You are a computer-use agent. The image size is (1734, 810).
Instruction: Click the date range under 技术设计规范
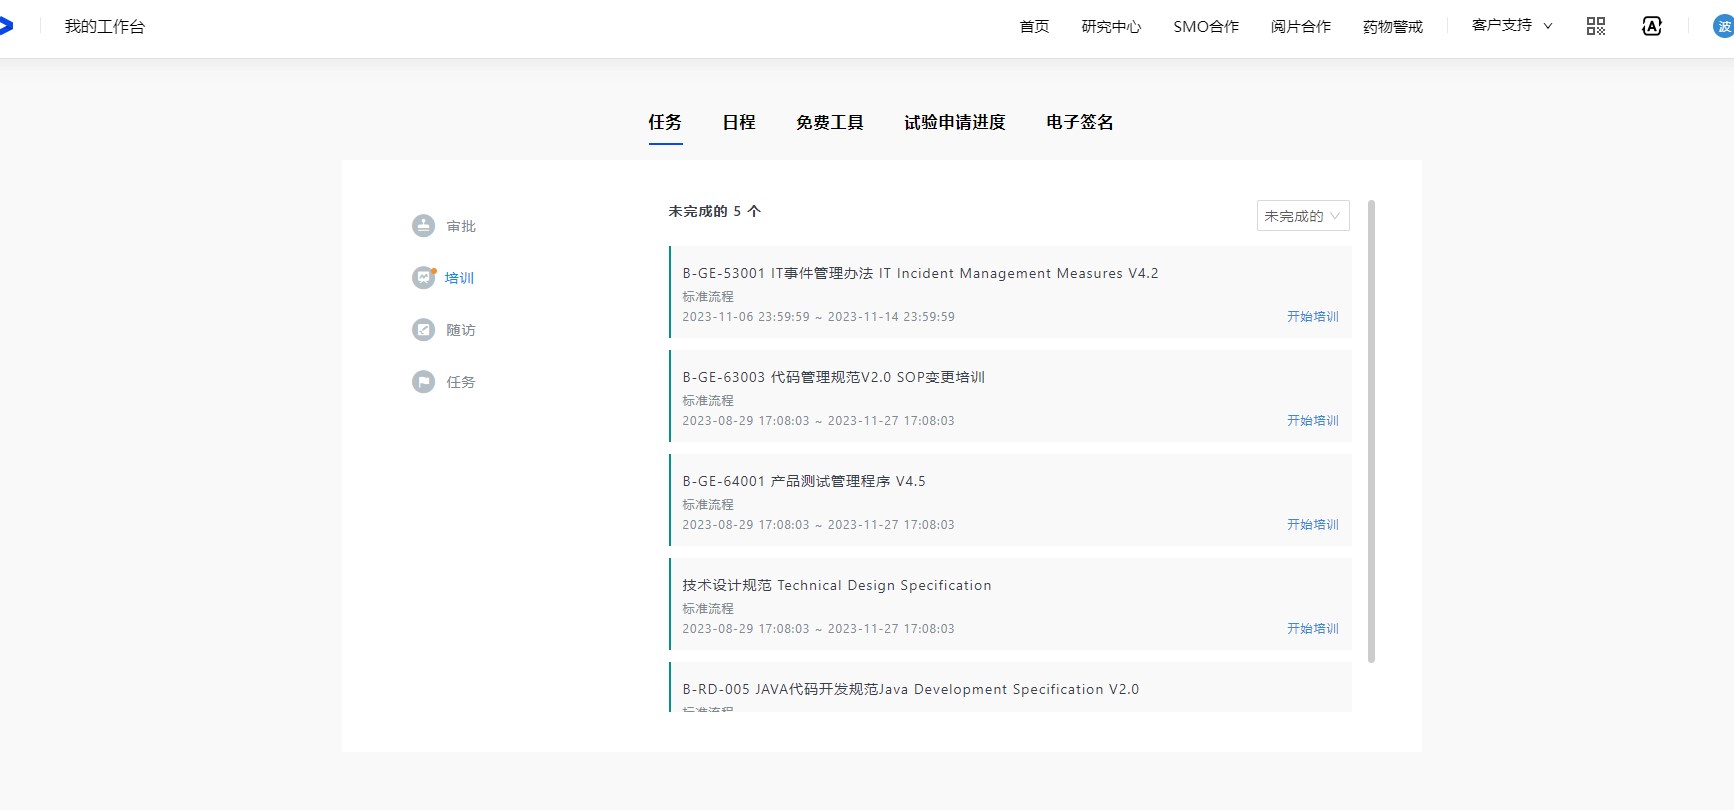818,629
